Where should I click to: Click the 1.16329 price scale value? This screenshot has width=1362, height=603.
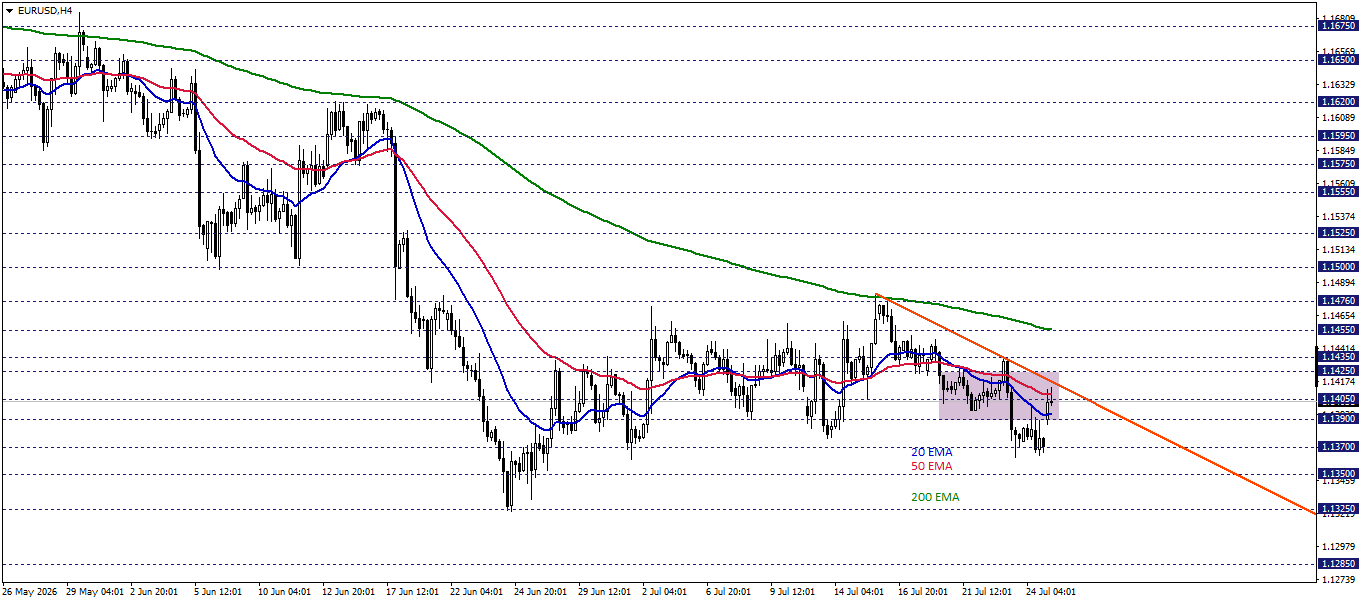[1339, 84]
